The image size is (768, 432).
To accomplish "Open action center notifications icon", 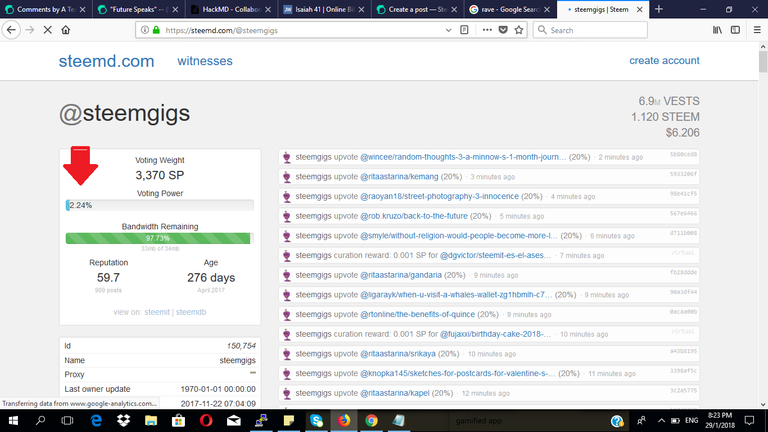I will pos(749,420).
